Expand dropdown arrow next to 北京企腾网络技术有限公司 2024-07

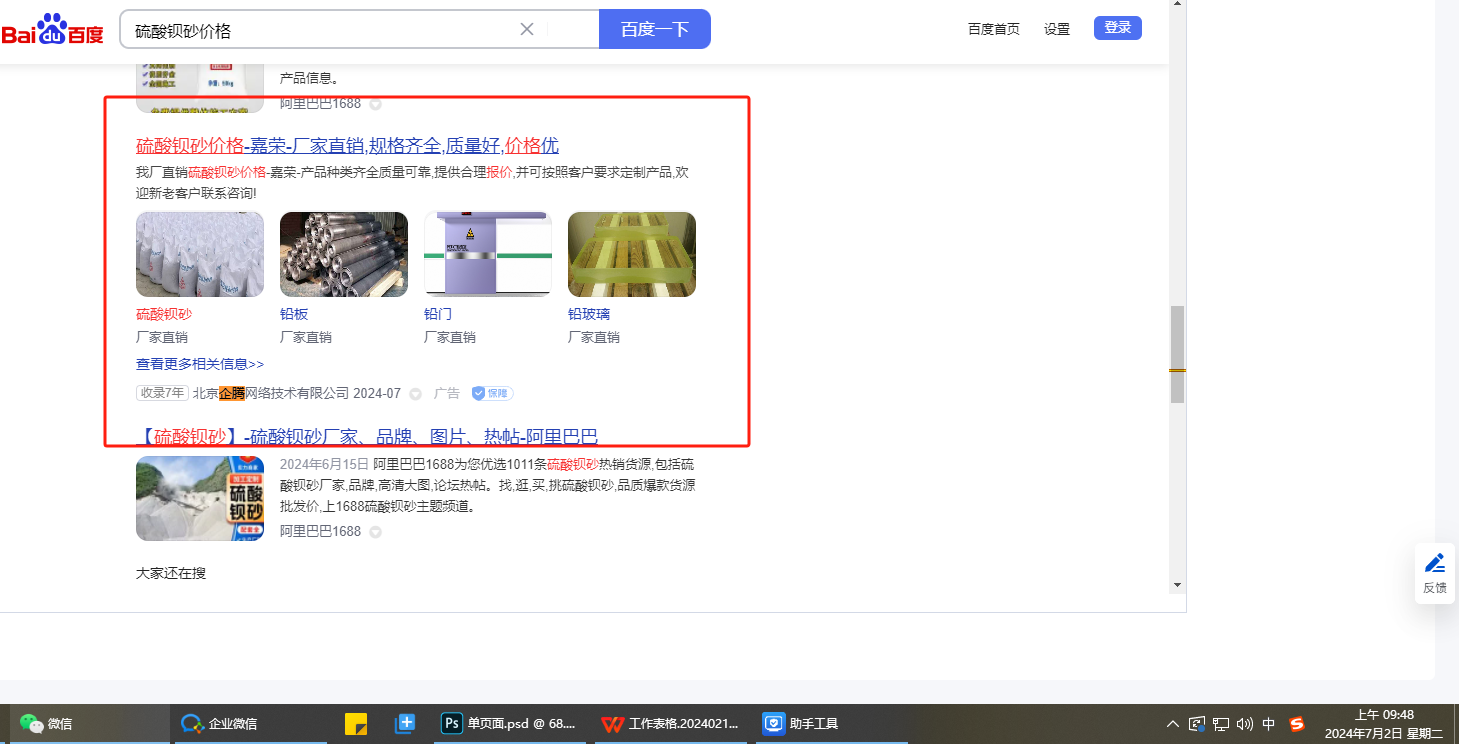click(415, 394)
